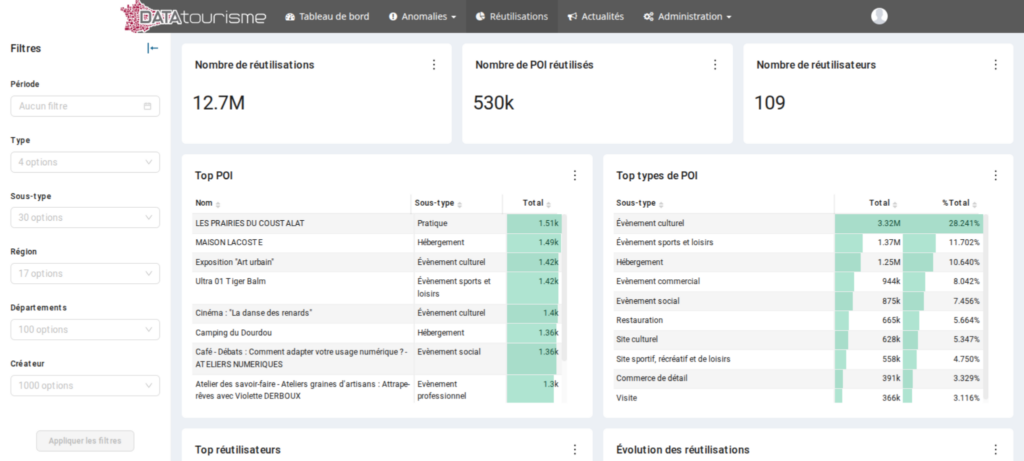Viewport: 1024px width, 461px height.
Task: Open the Top types de POI options menu
Action: click(995, 176)
